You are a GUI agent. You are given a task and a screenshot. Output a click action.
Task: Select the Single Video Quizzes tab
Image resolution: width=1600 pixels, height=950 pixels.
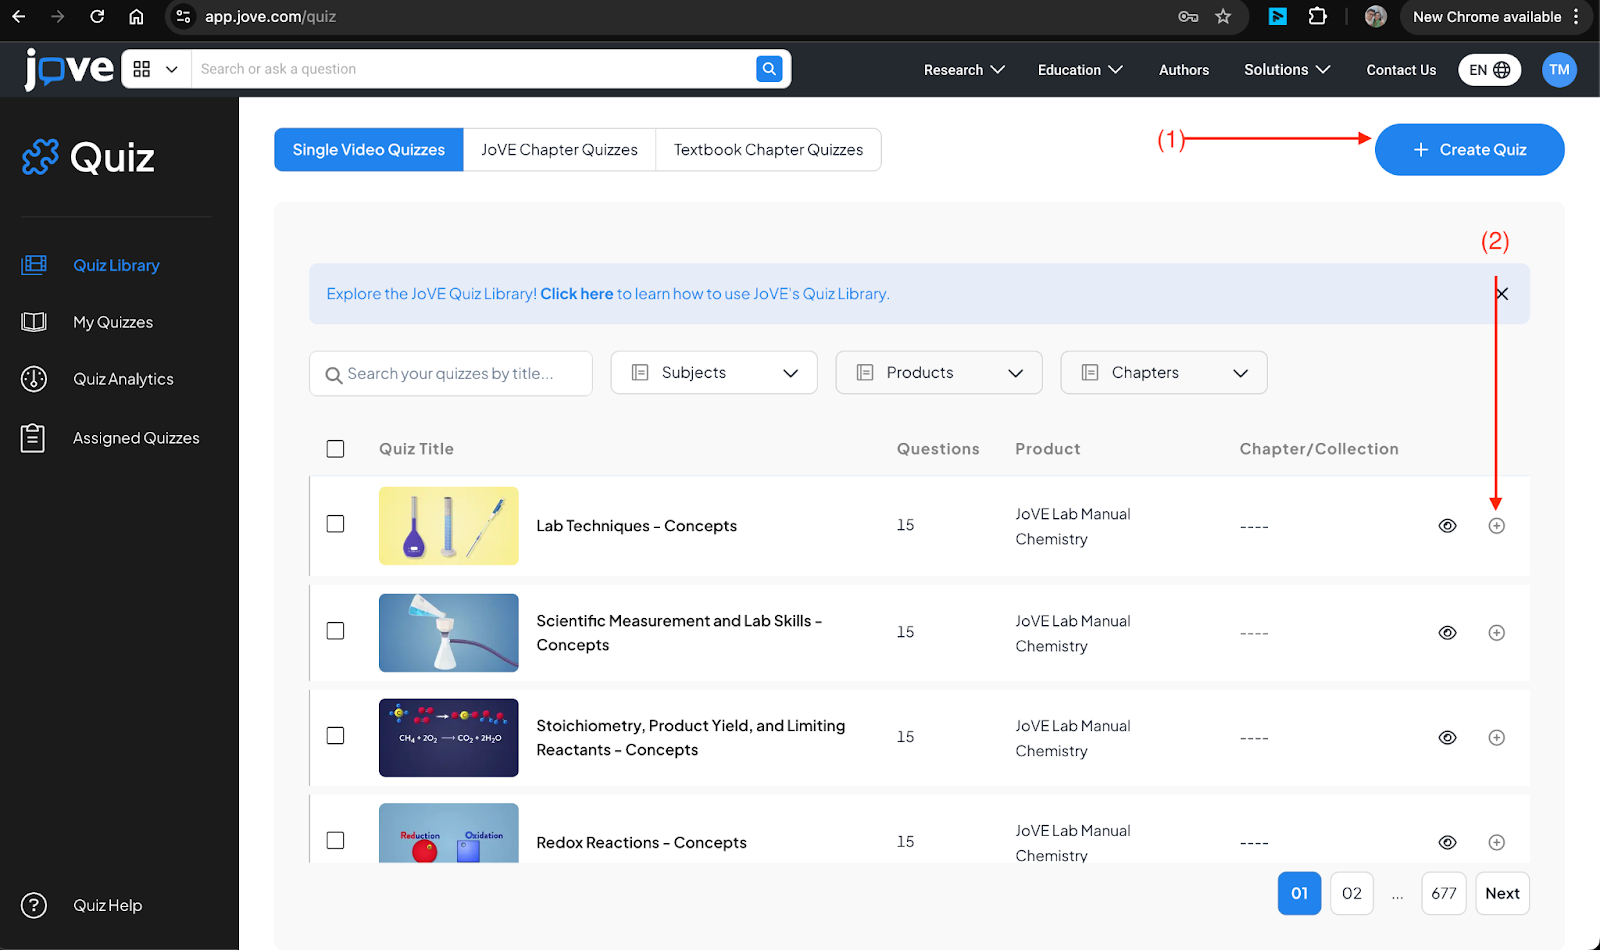(x=369, y=150)
